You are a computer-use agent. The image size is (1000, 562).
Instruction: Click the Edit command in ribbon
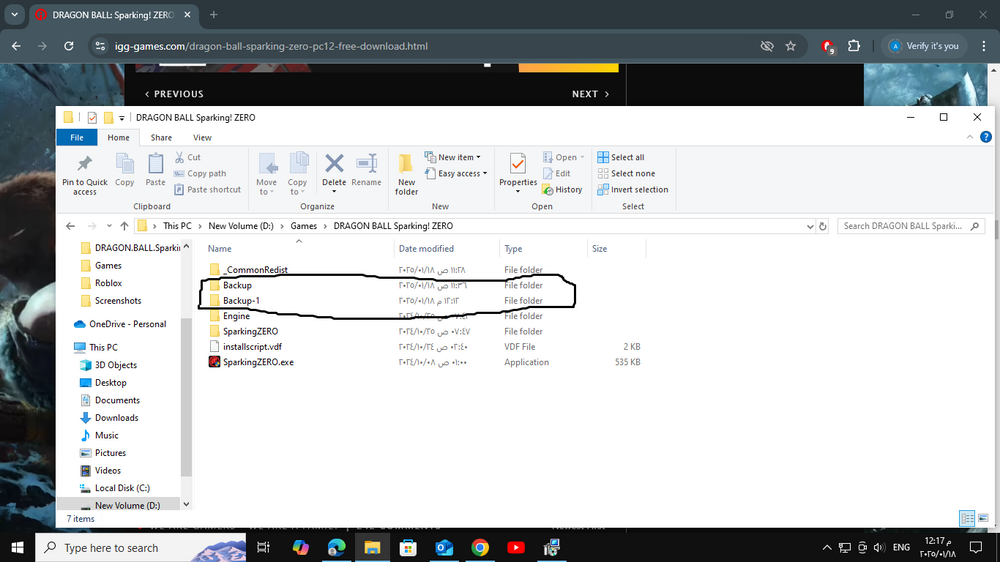pyautogui.click(x=556, y=174)
